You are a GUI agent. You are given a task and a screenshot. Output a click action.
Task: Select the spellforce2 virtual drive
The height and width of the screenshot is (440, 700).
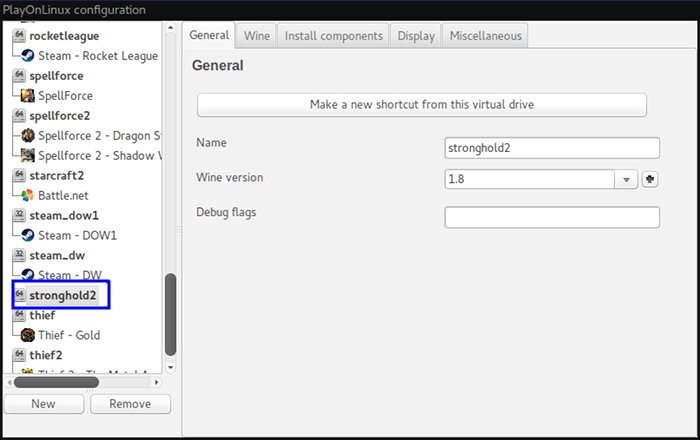point(59,116)
